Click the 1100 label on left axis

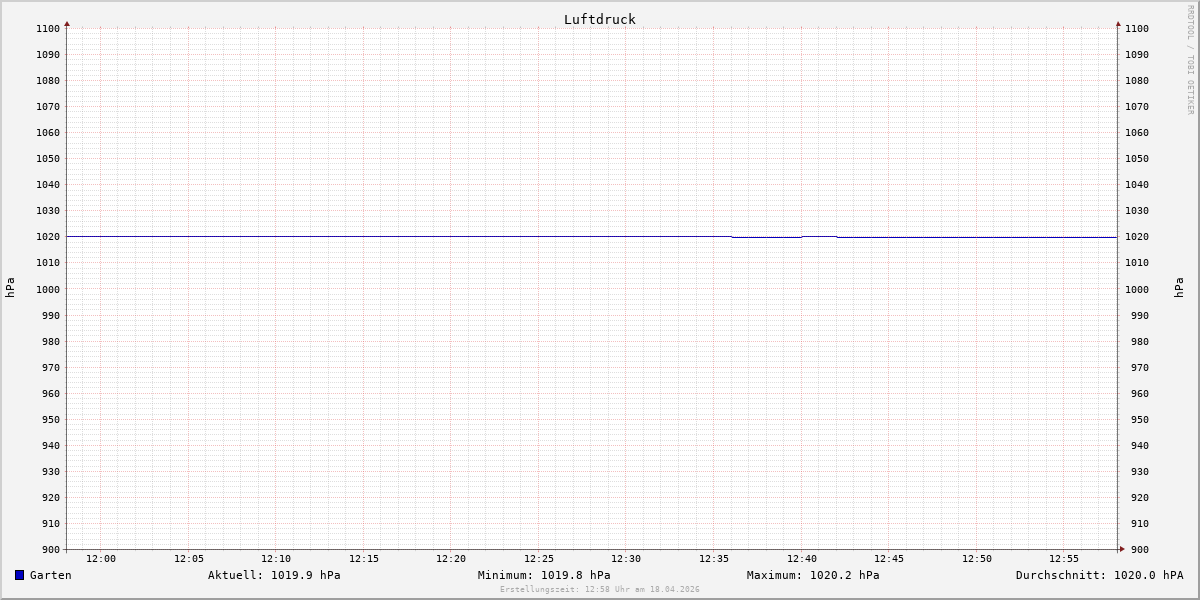[48, 28]
